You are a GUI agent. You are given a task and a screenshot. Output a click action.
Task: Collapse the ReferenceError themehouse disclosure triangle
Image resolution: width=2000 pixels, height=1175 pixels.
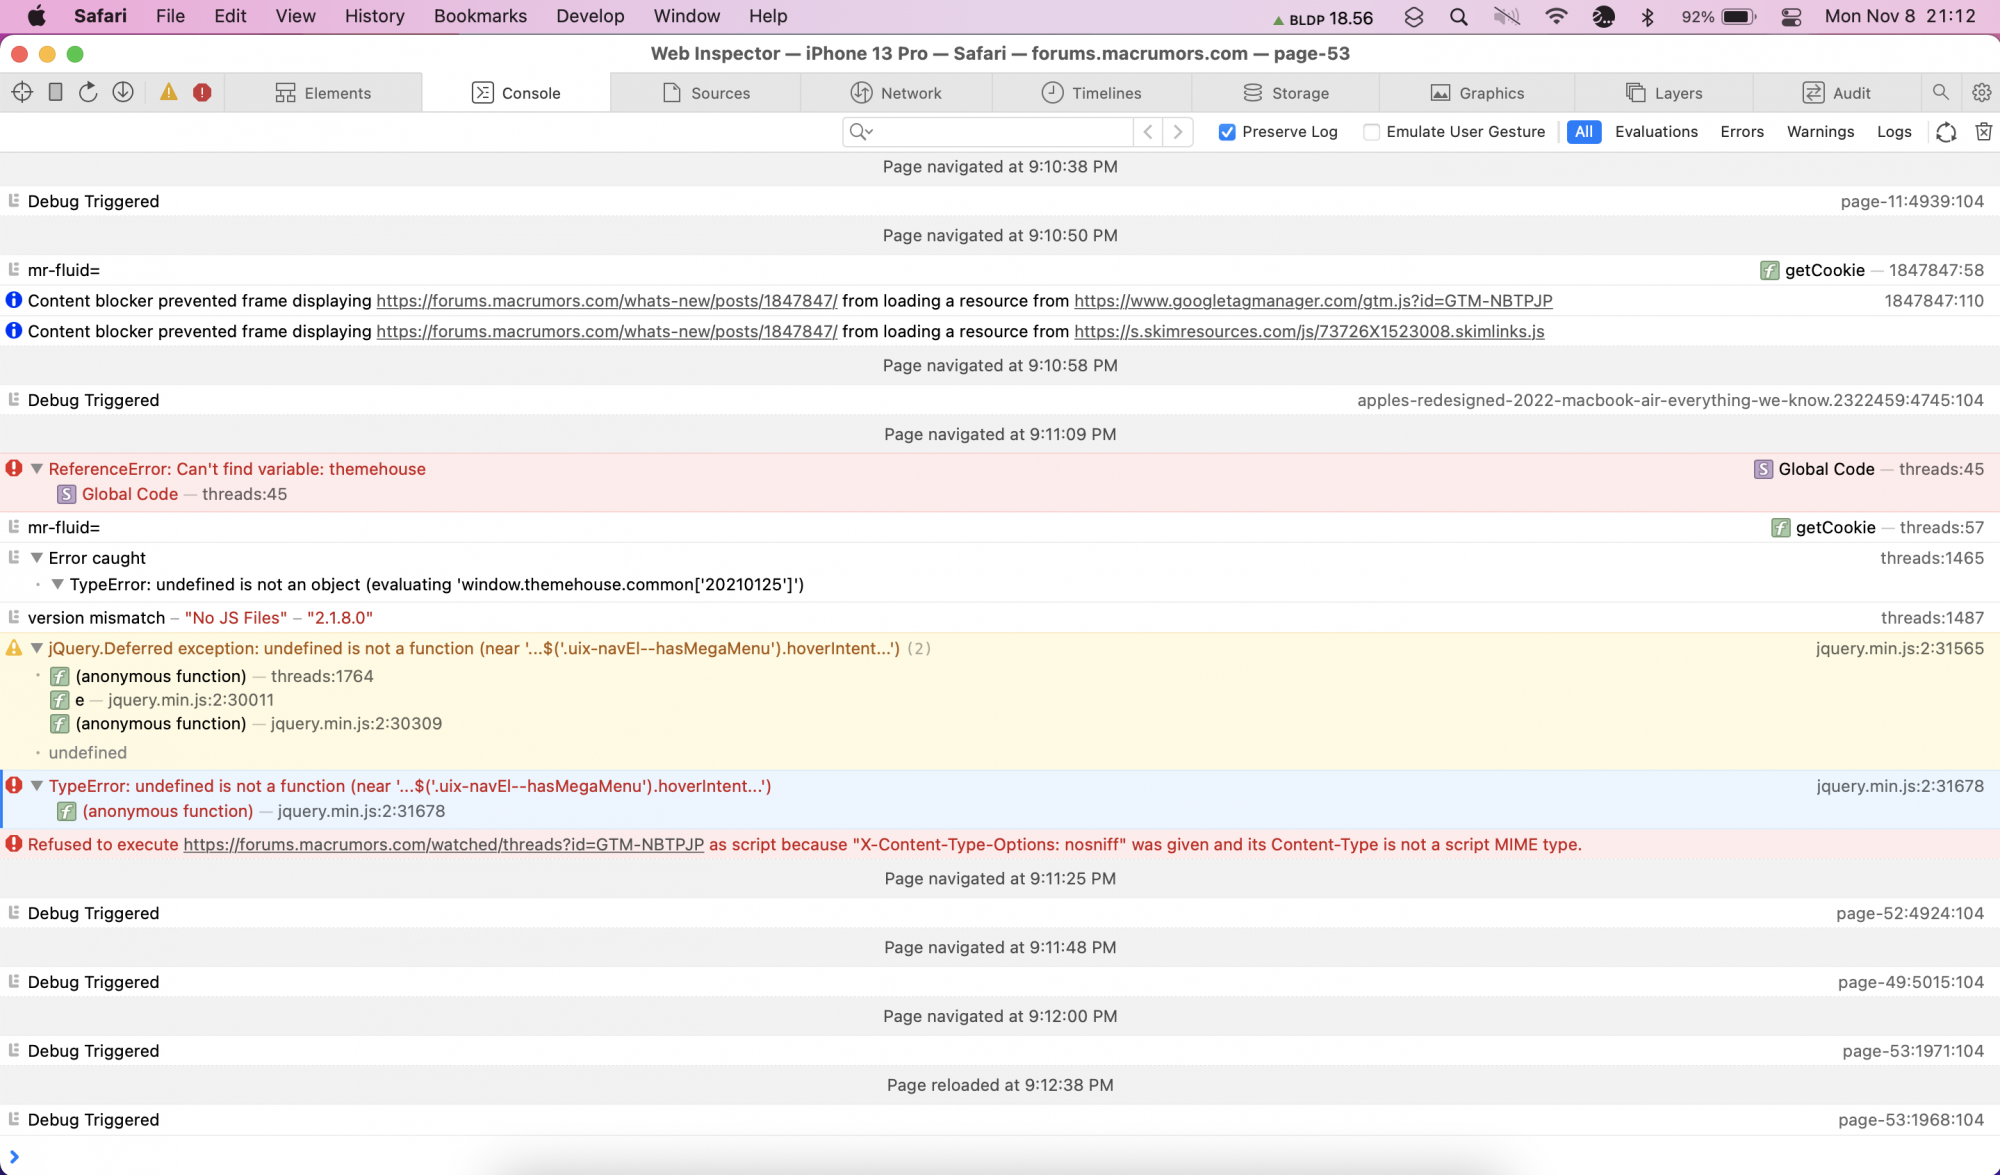(x=37, y=469)
